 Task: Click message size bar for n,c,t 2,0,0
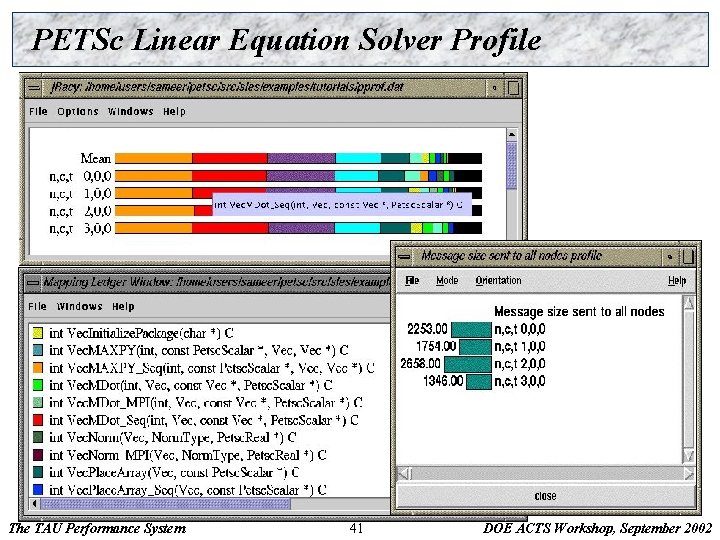467,364
